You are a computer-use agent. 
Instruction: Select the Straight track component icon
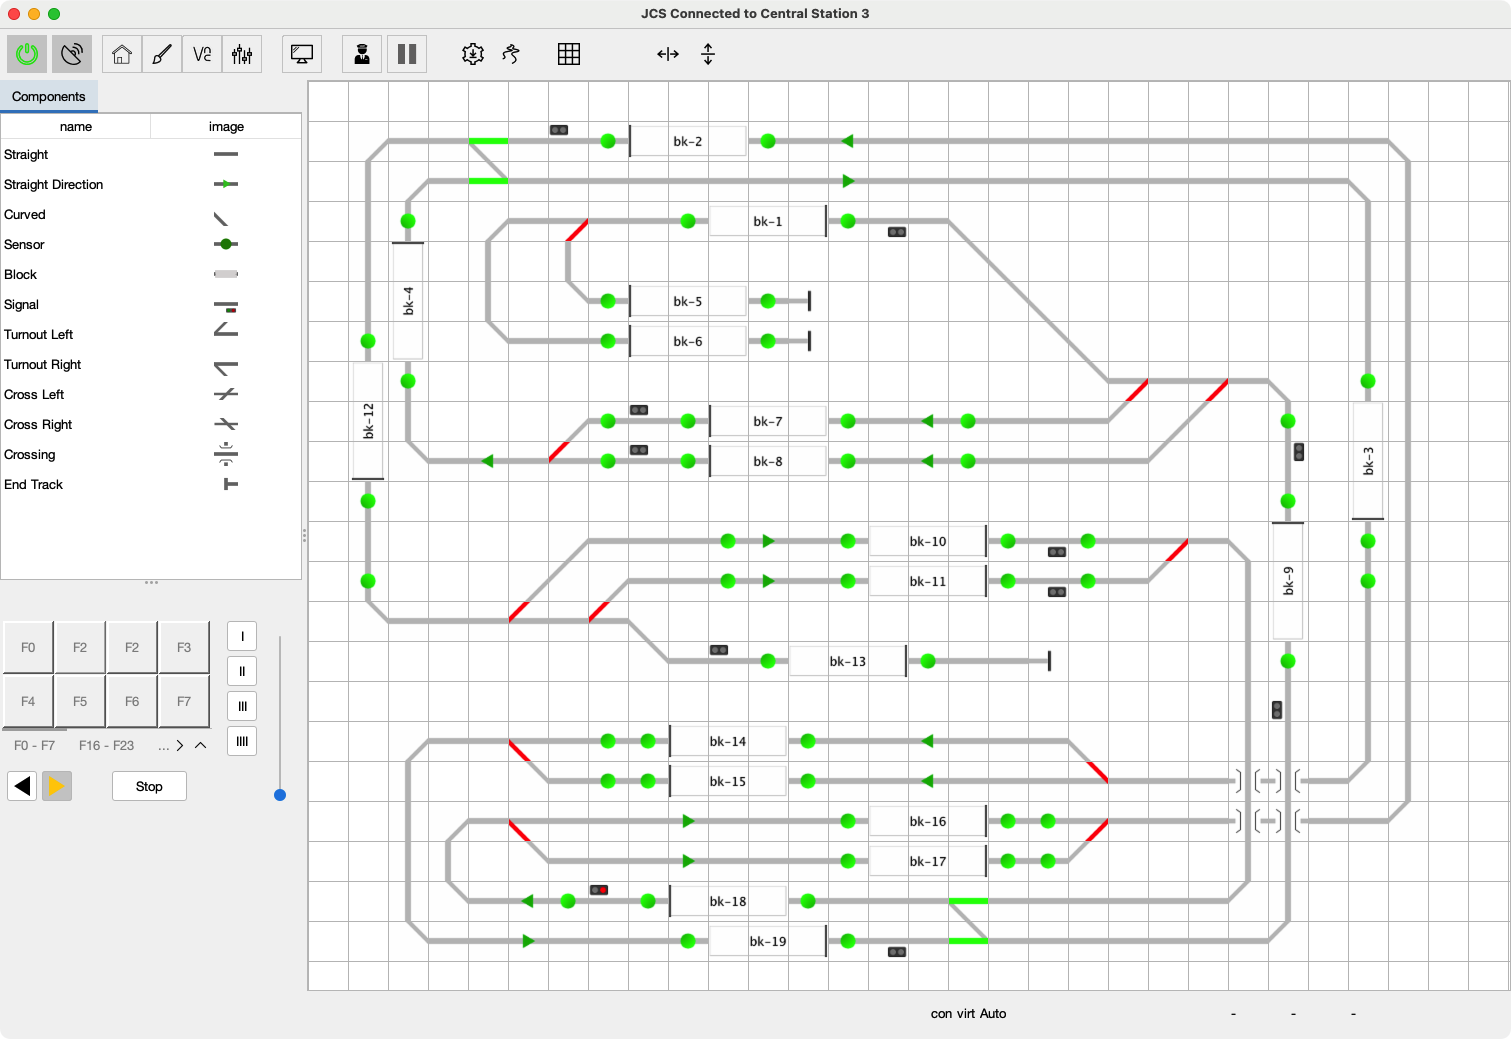(226, 154)
